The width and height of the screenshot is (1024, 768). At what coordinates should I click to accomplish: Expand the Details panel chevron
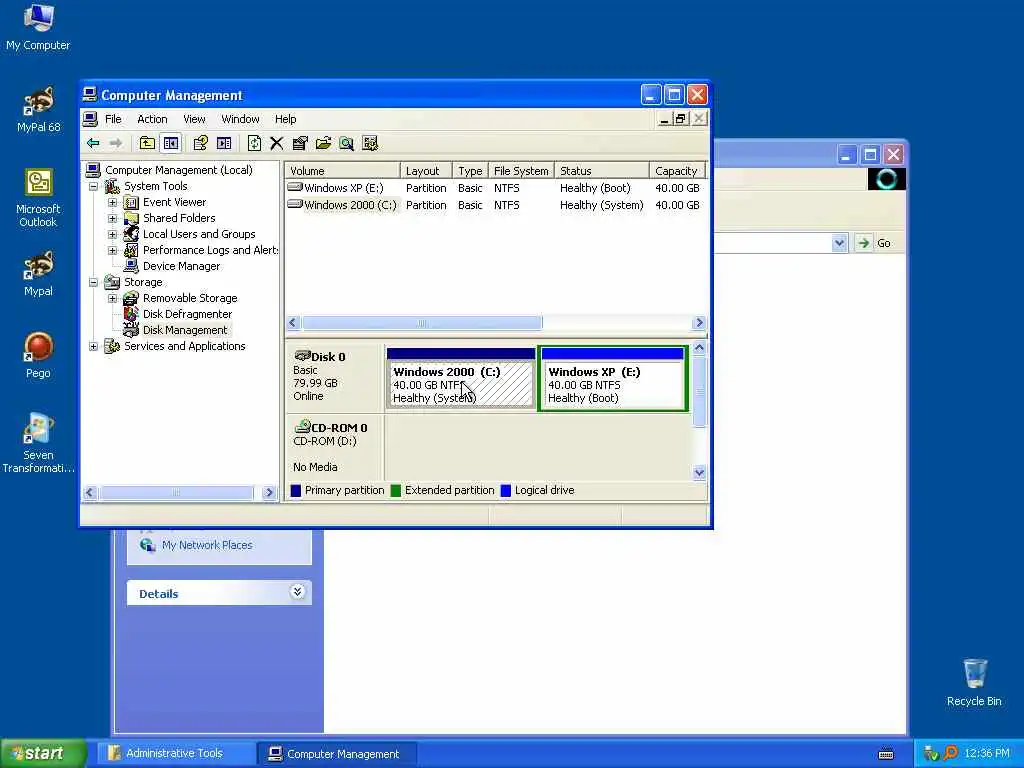pos(297,592)
